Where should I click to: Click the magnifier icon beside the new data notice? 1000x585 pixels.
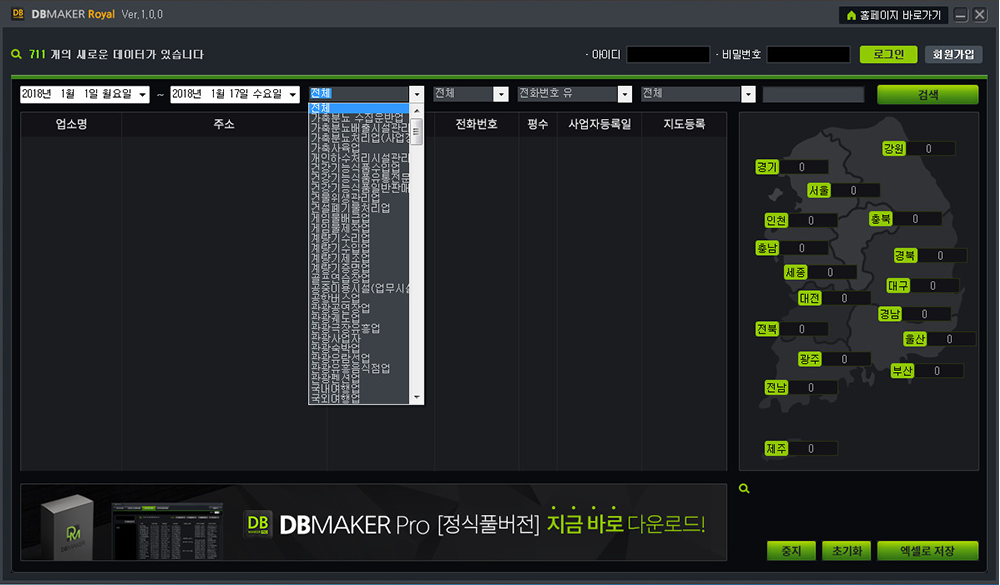17,54
